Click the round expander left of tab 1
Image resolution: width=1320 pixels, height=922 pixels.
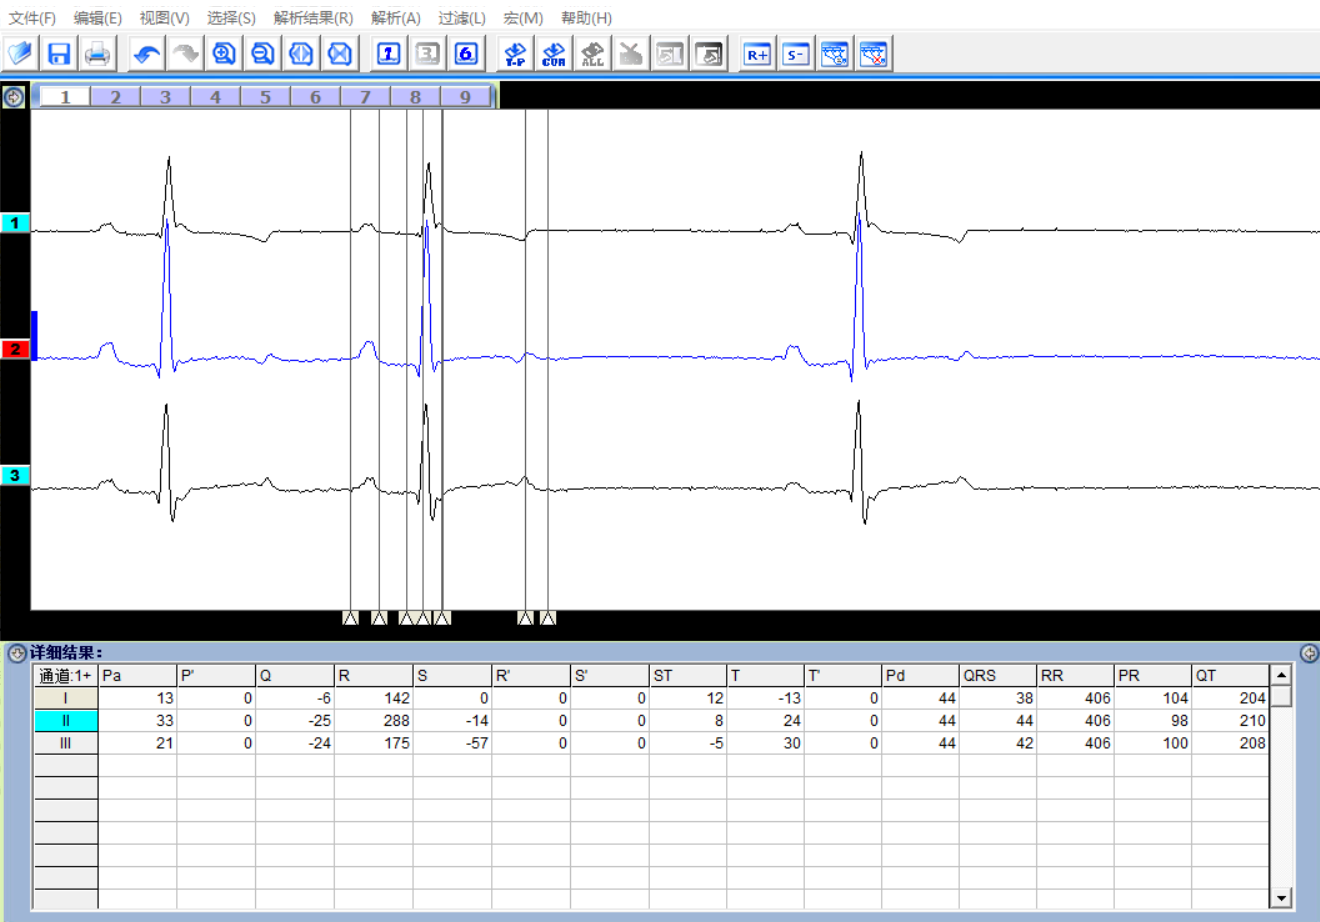pos(14,97)
